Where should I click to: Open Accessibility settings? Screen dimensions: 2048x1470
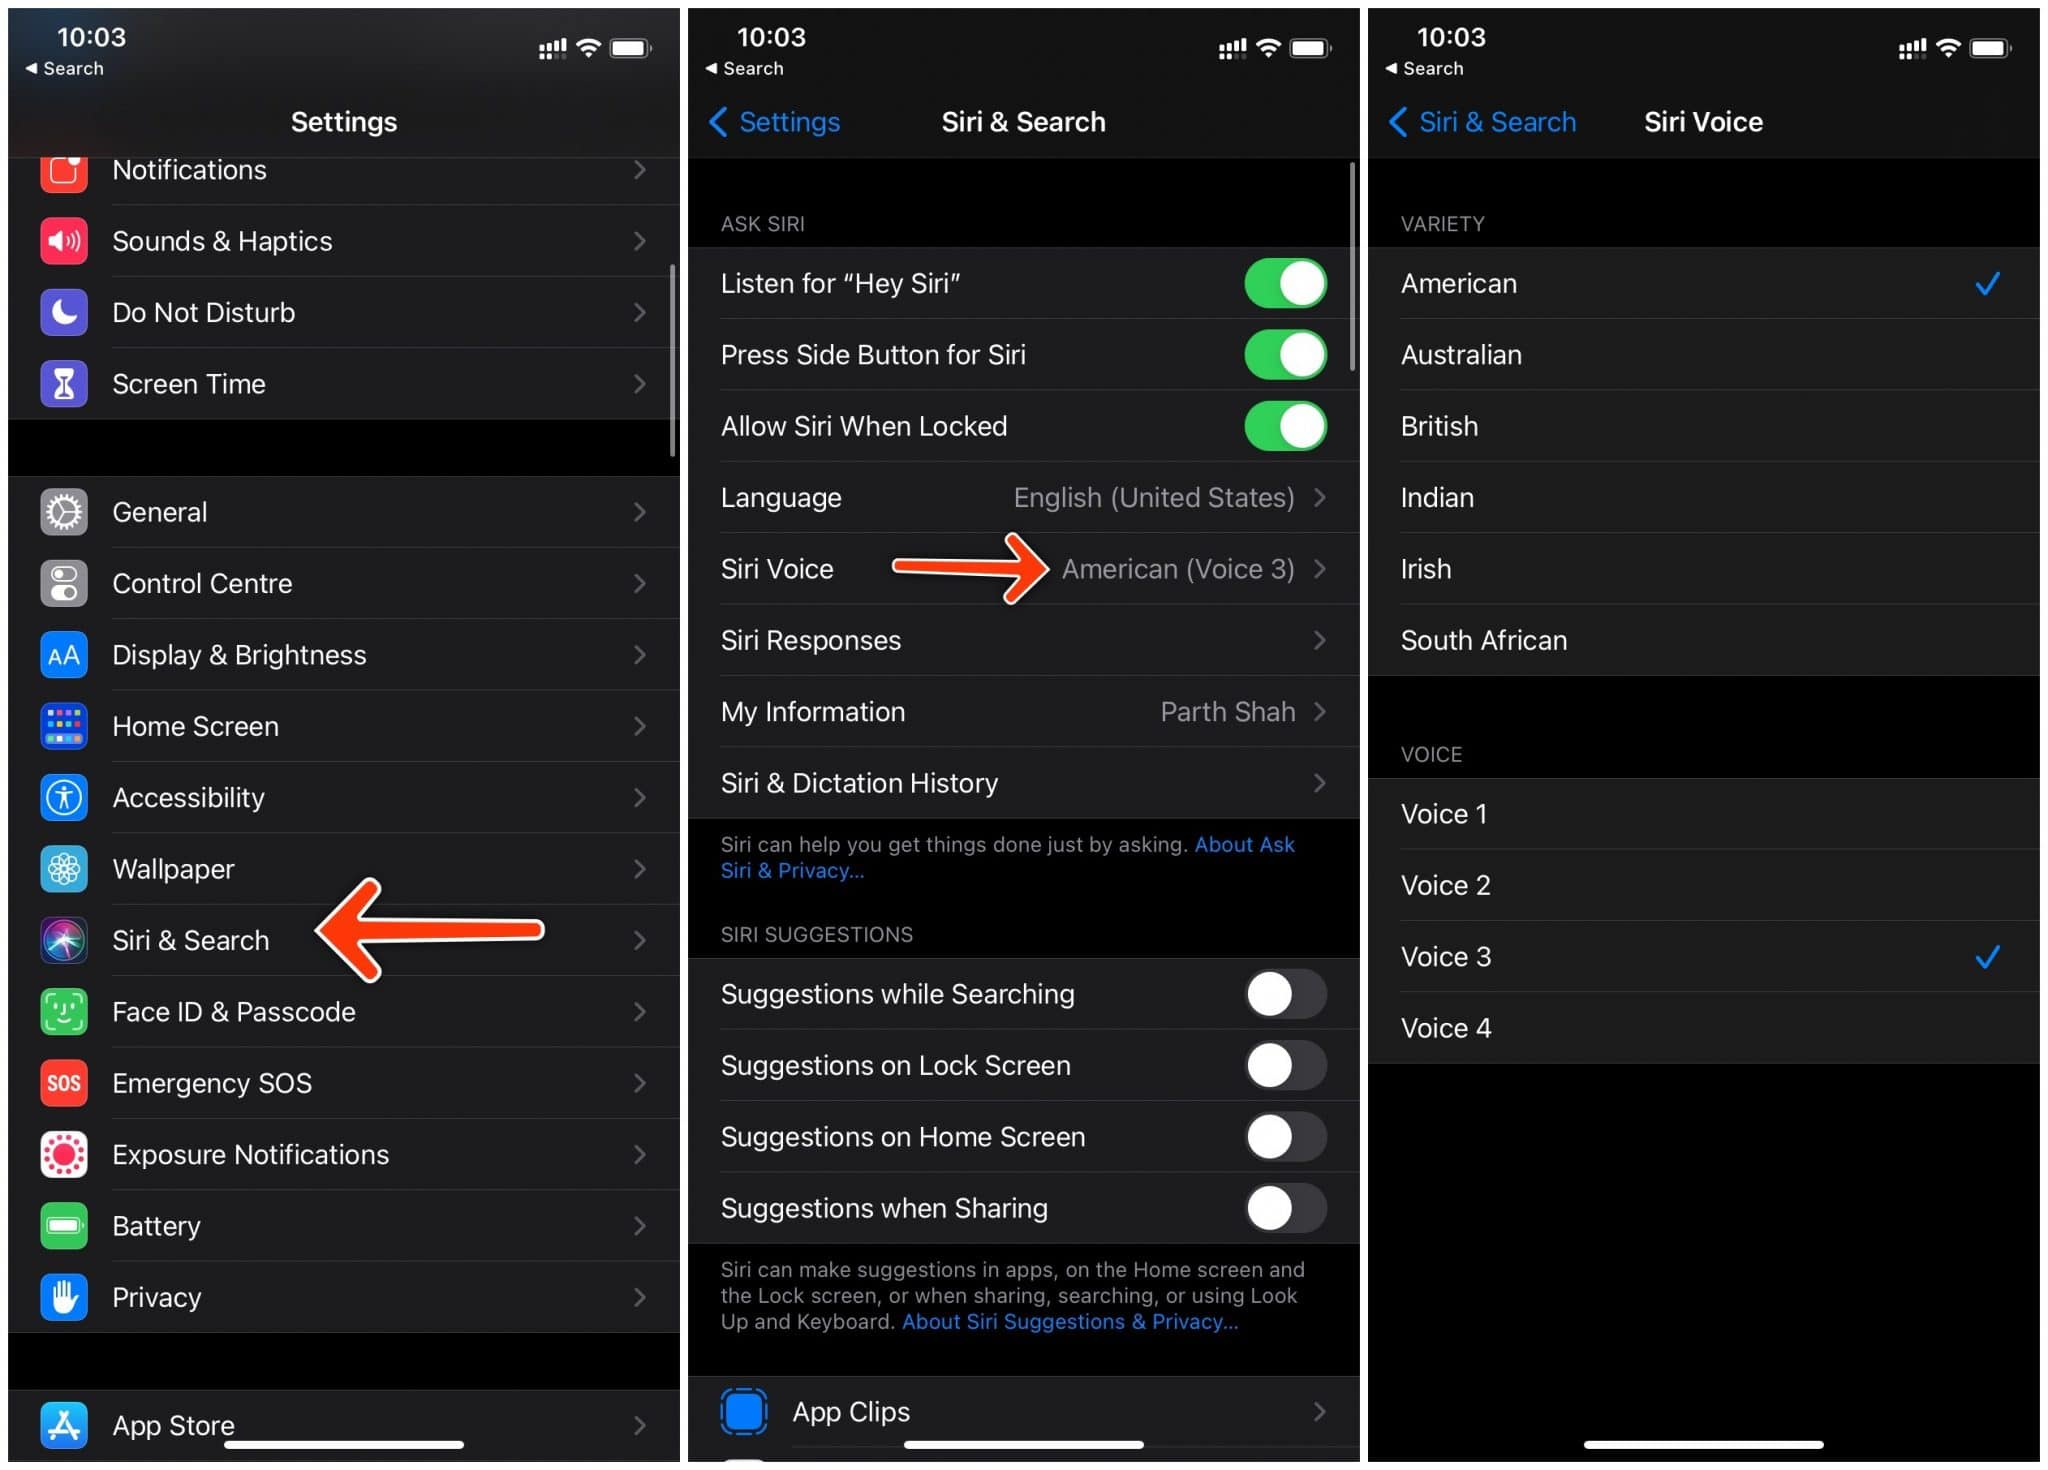(340, 797)
